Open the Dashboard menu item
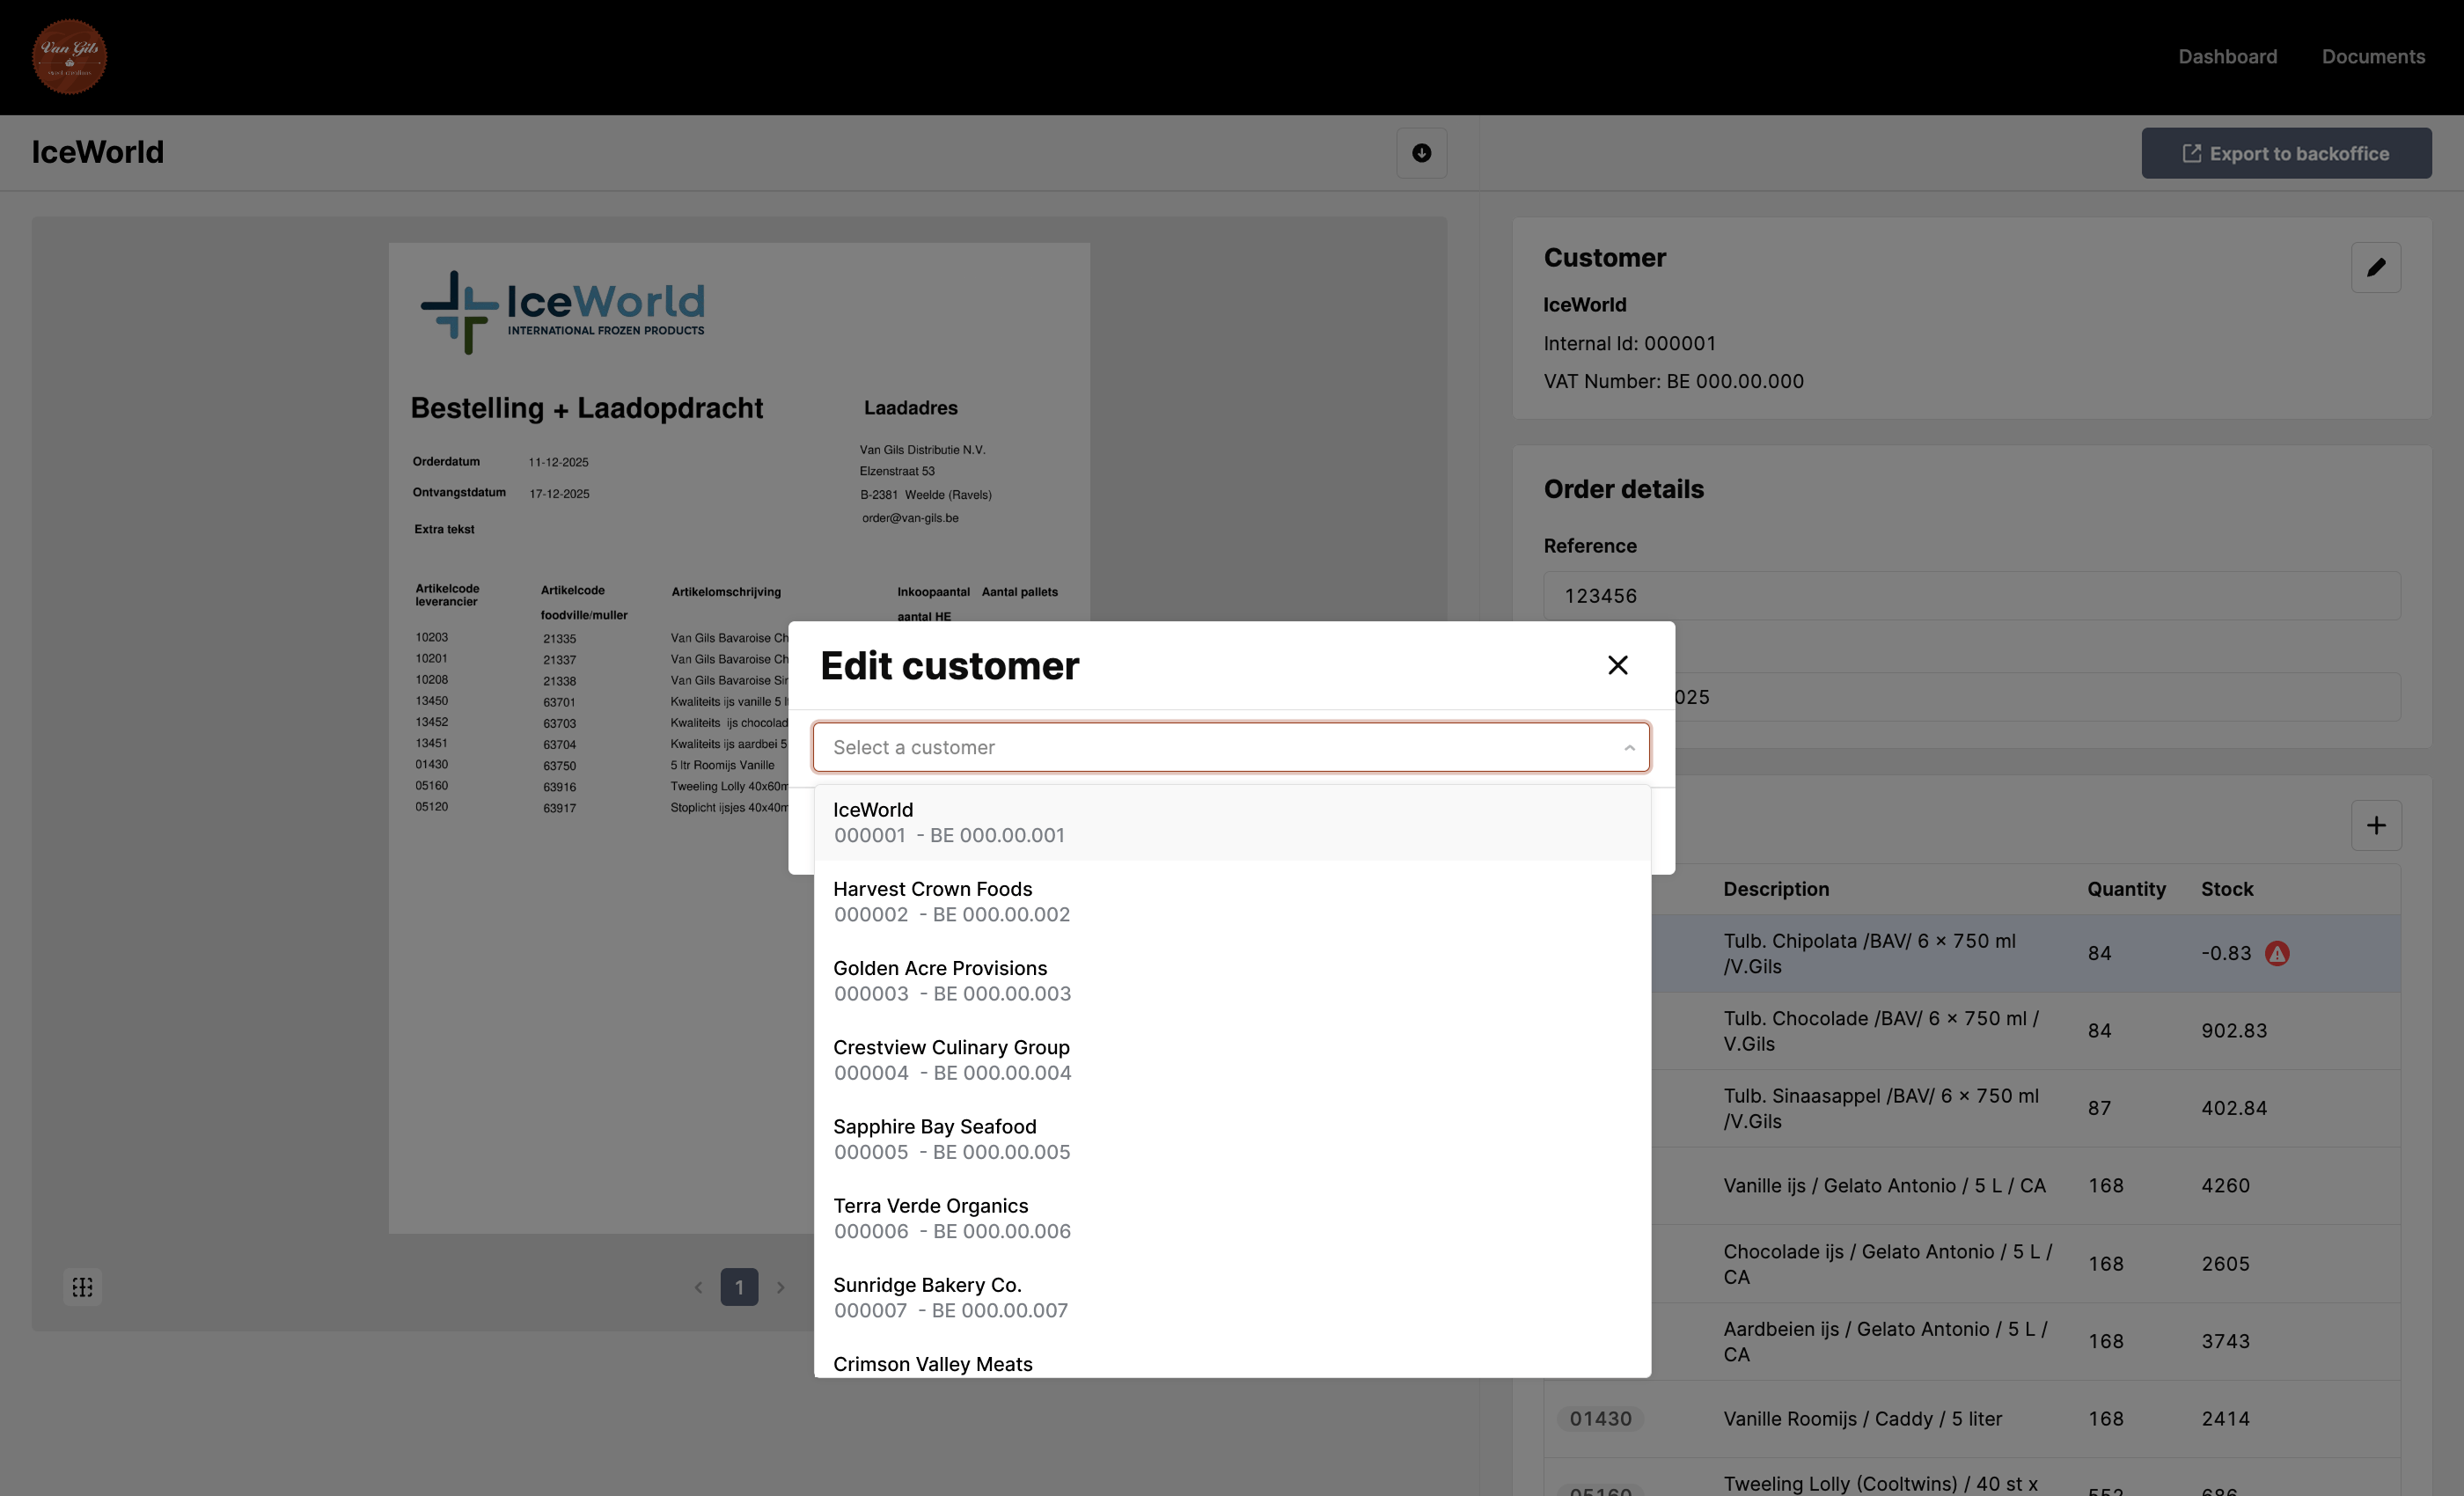2464x1496 pixels. tap(2227, 57)
